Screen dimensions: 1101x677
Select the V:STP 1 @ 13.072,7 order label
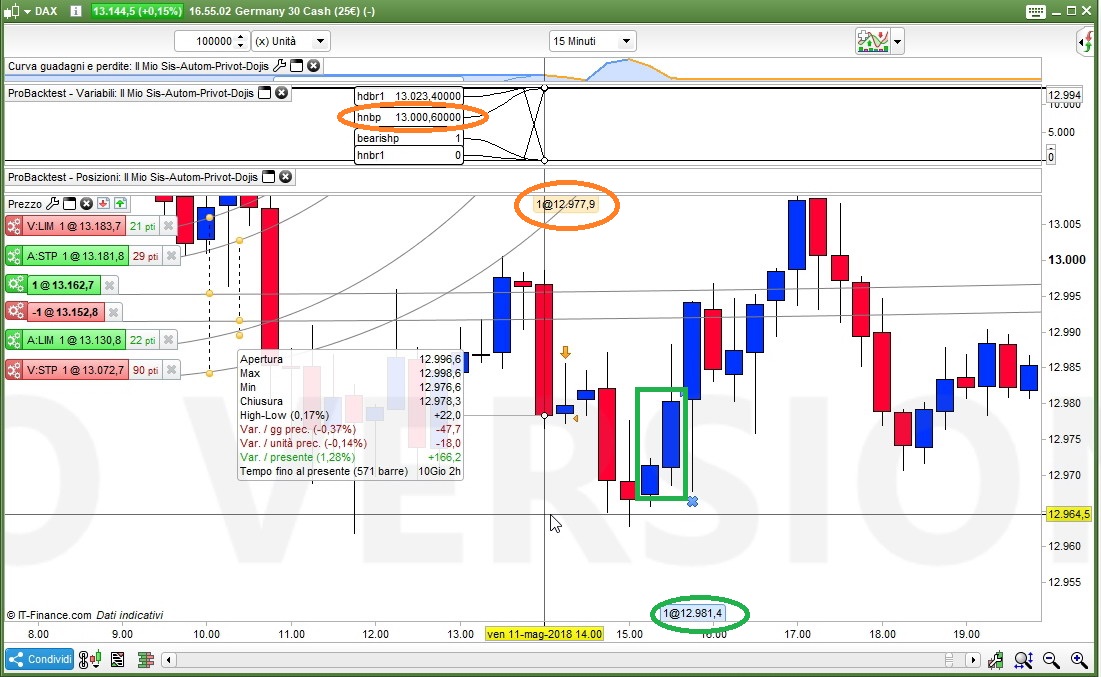click(75, 370)
